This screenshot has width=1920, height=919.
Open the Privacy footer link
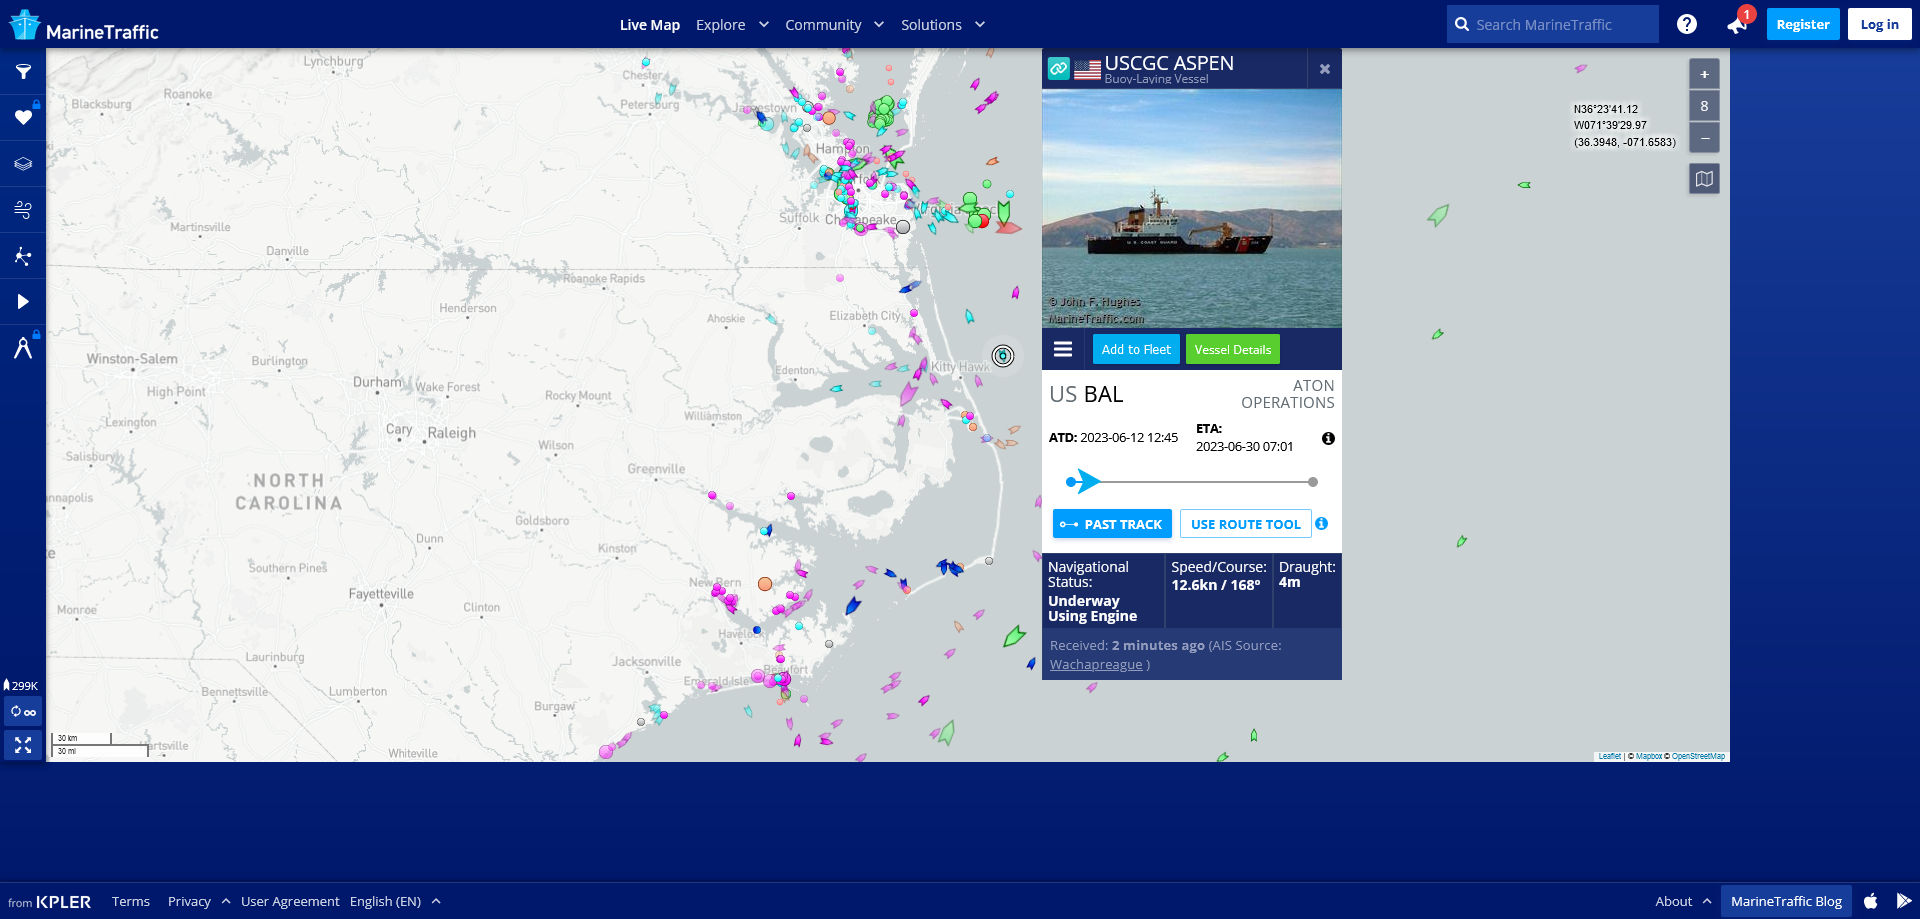pos(189,901)
